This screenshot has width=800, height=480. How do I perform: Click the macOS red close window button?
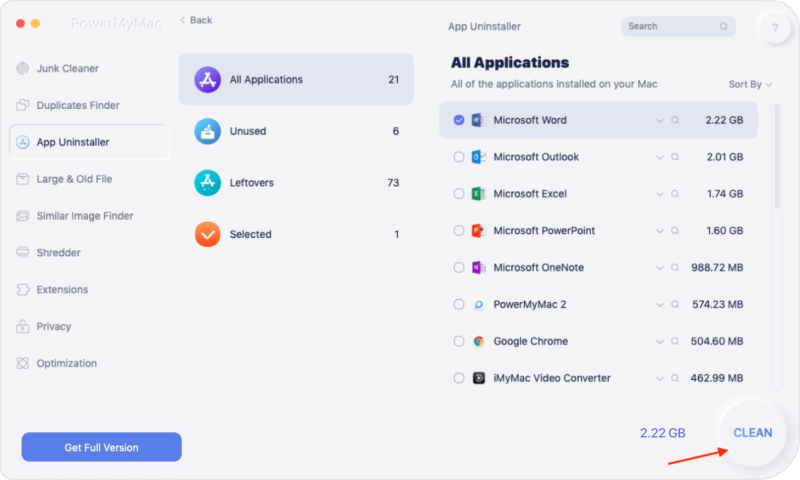point(20,23)
